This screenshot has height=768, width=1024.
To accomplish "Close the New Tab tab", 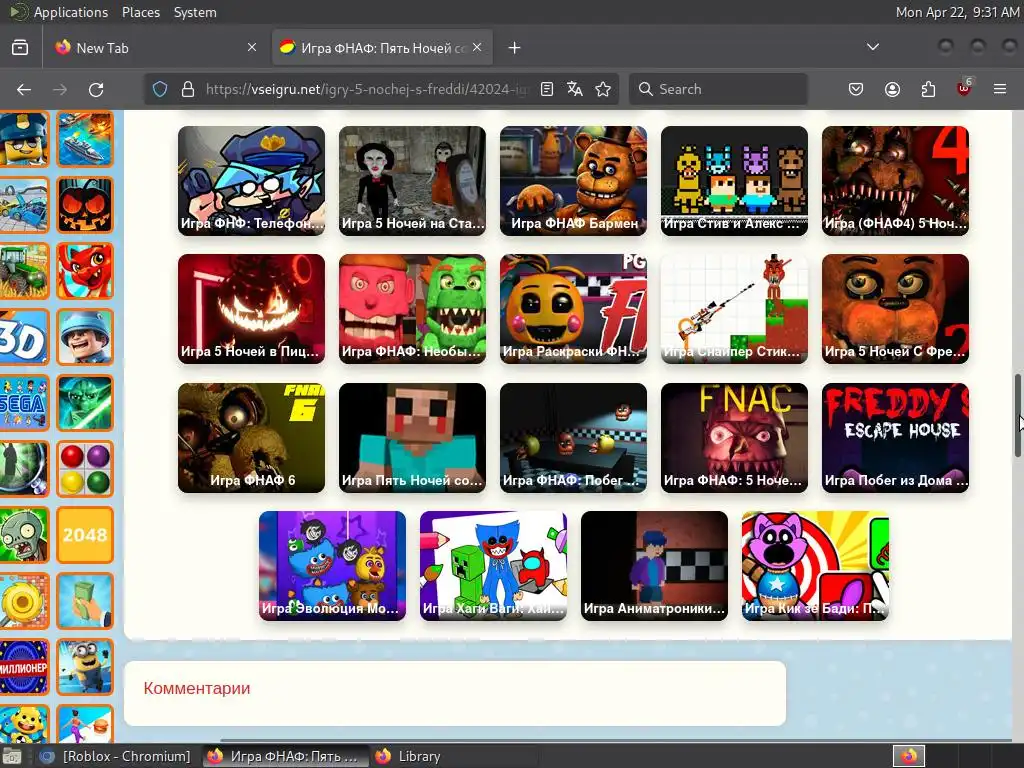I will 252,47.
